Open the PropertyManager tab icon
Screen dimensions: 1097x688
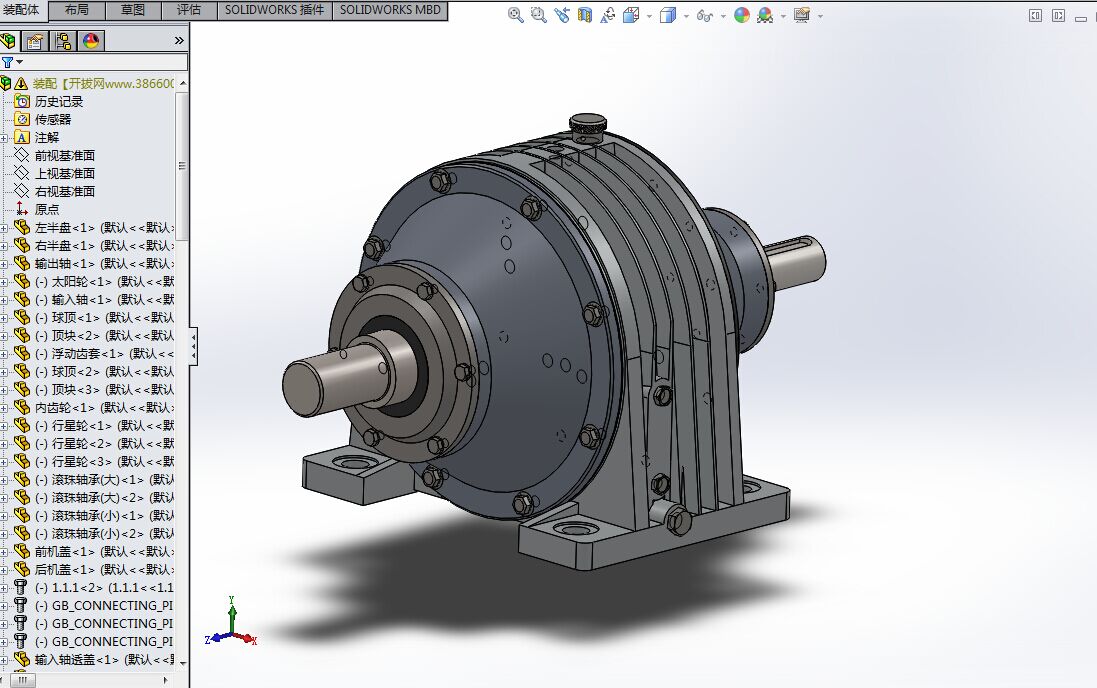[x=35, y=41]
